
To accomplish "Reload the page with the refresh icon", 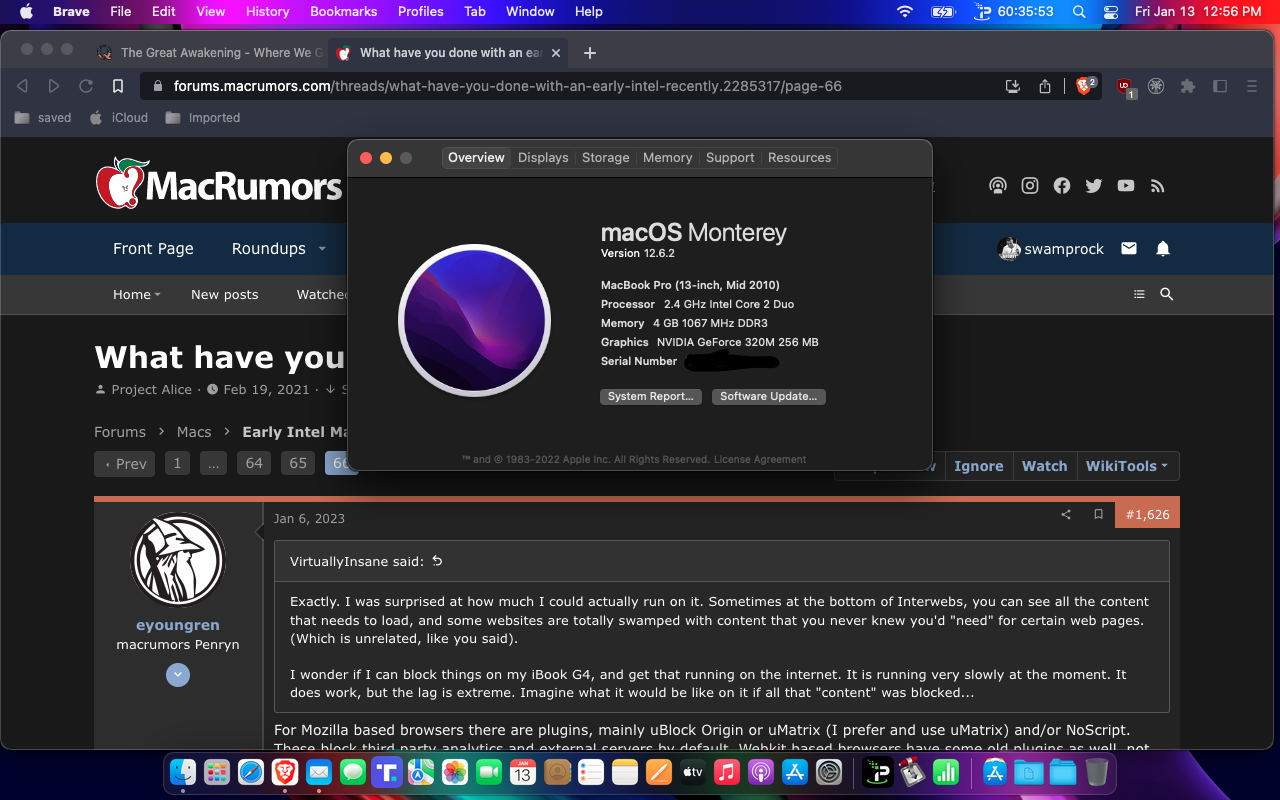I will pyautogui.click(x=86, y=86).
